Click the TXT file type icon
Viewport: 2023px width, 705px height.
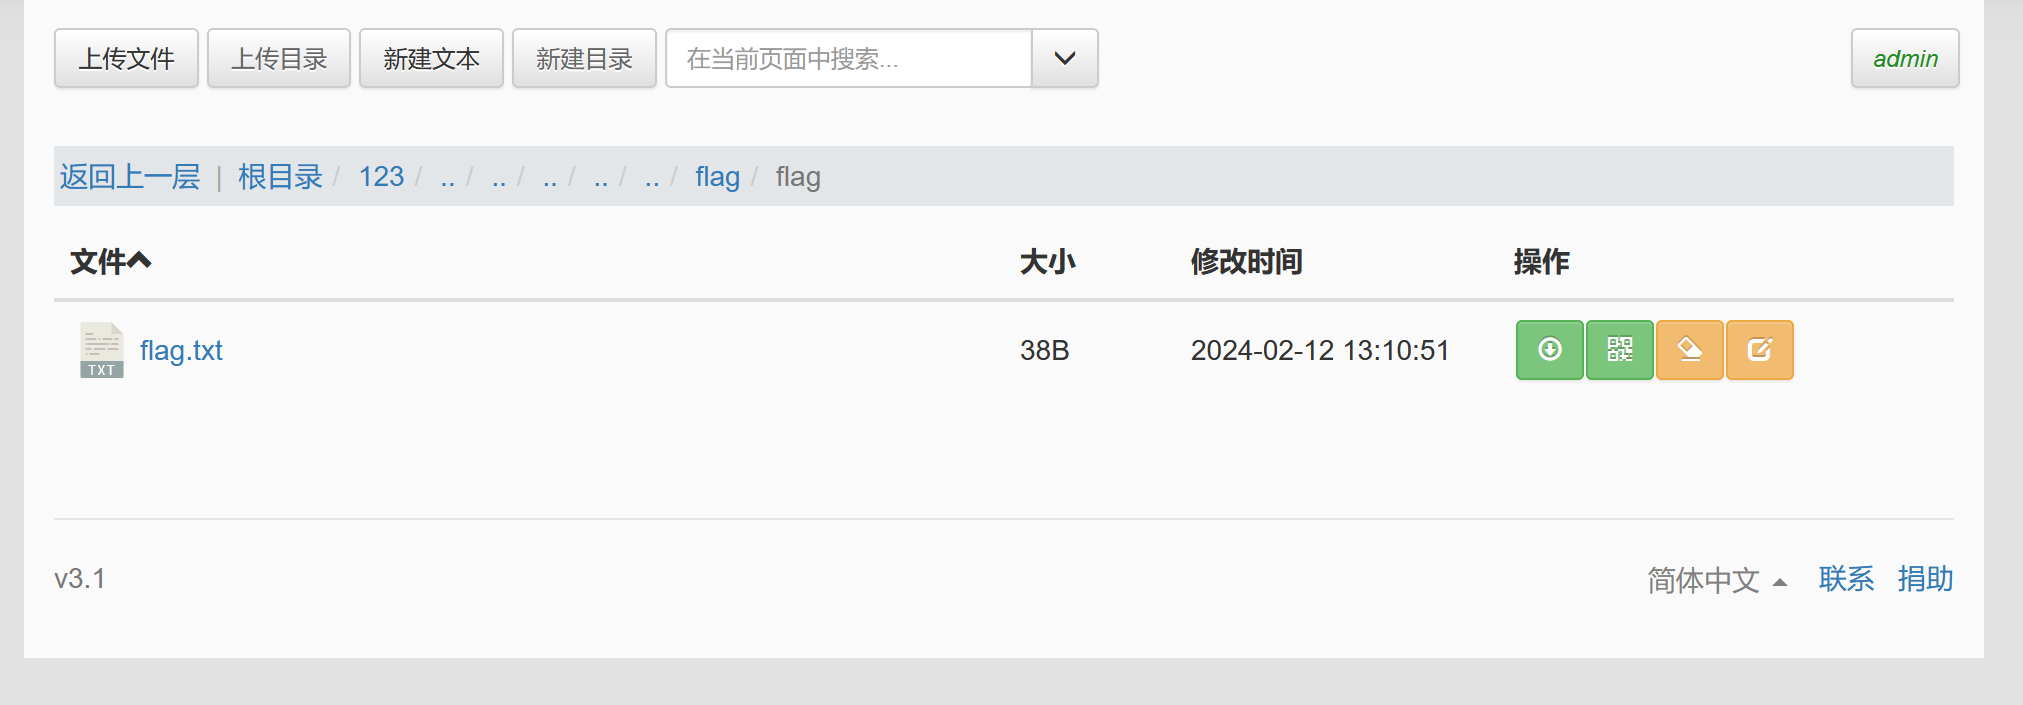(101, 350)
